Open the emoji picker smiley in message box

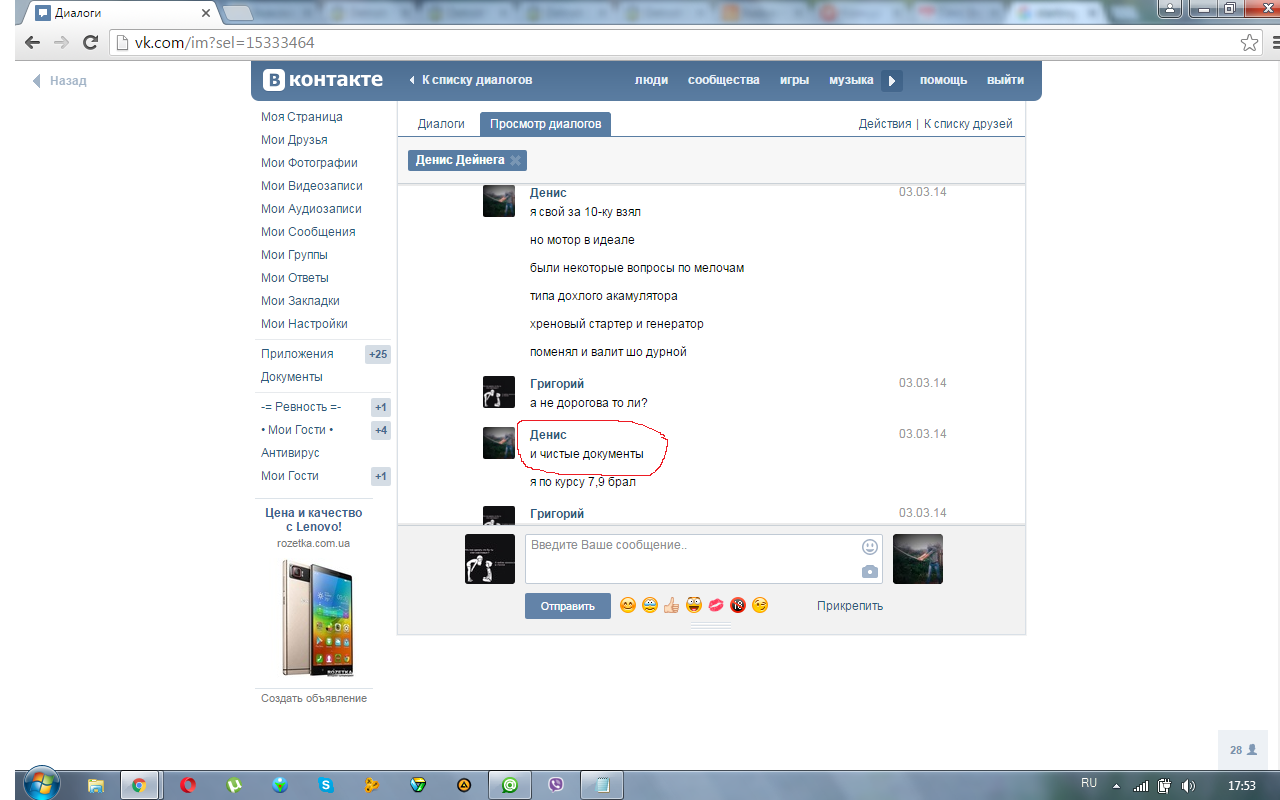[x=870, y=547]
